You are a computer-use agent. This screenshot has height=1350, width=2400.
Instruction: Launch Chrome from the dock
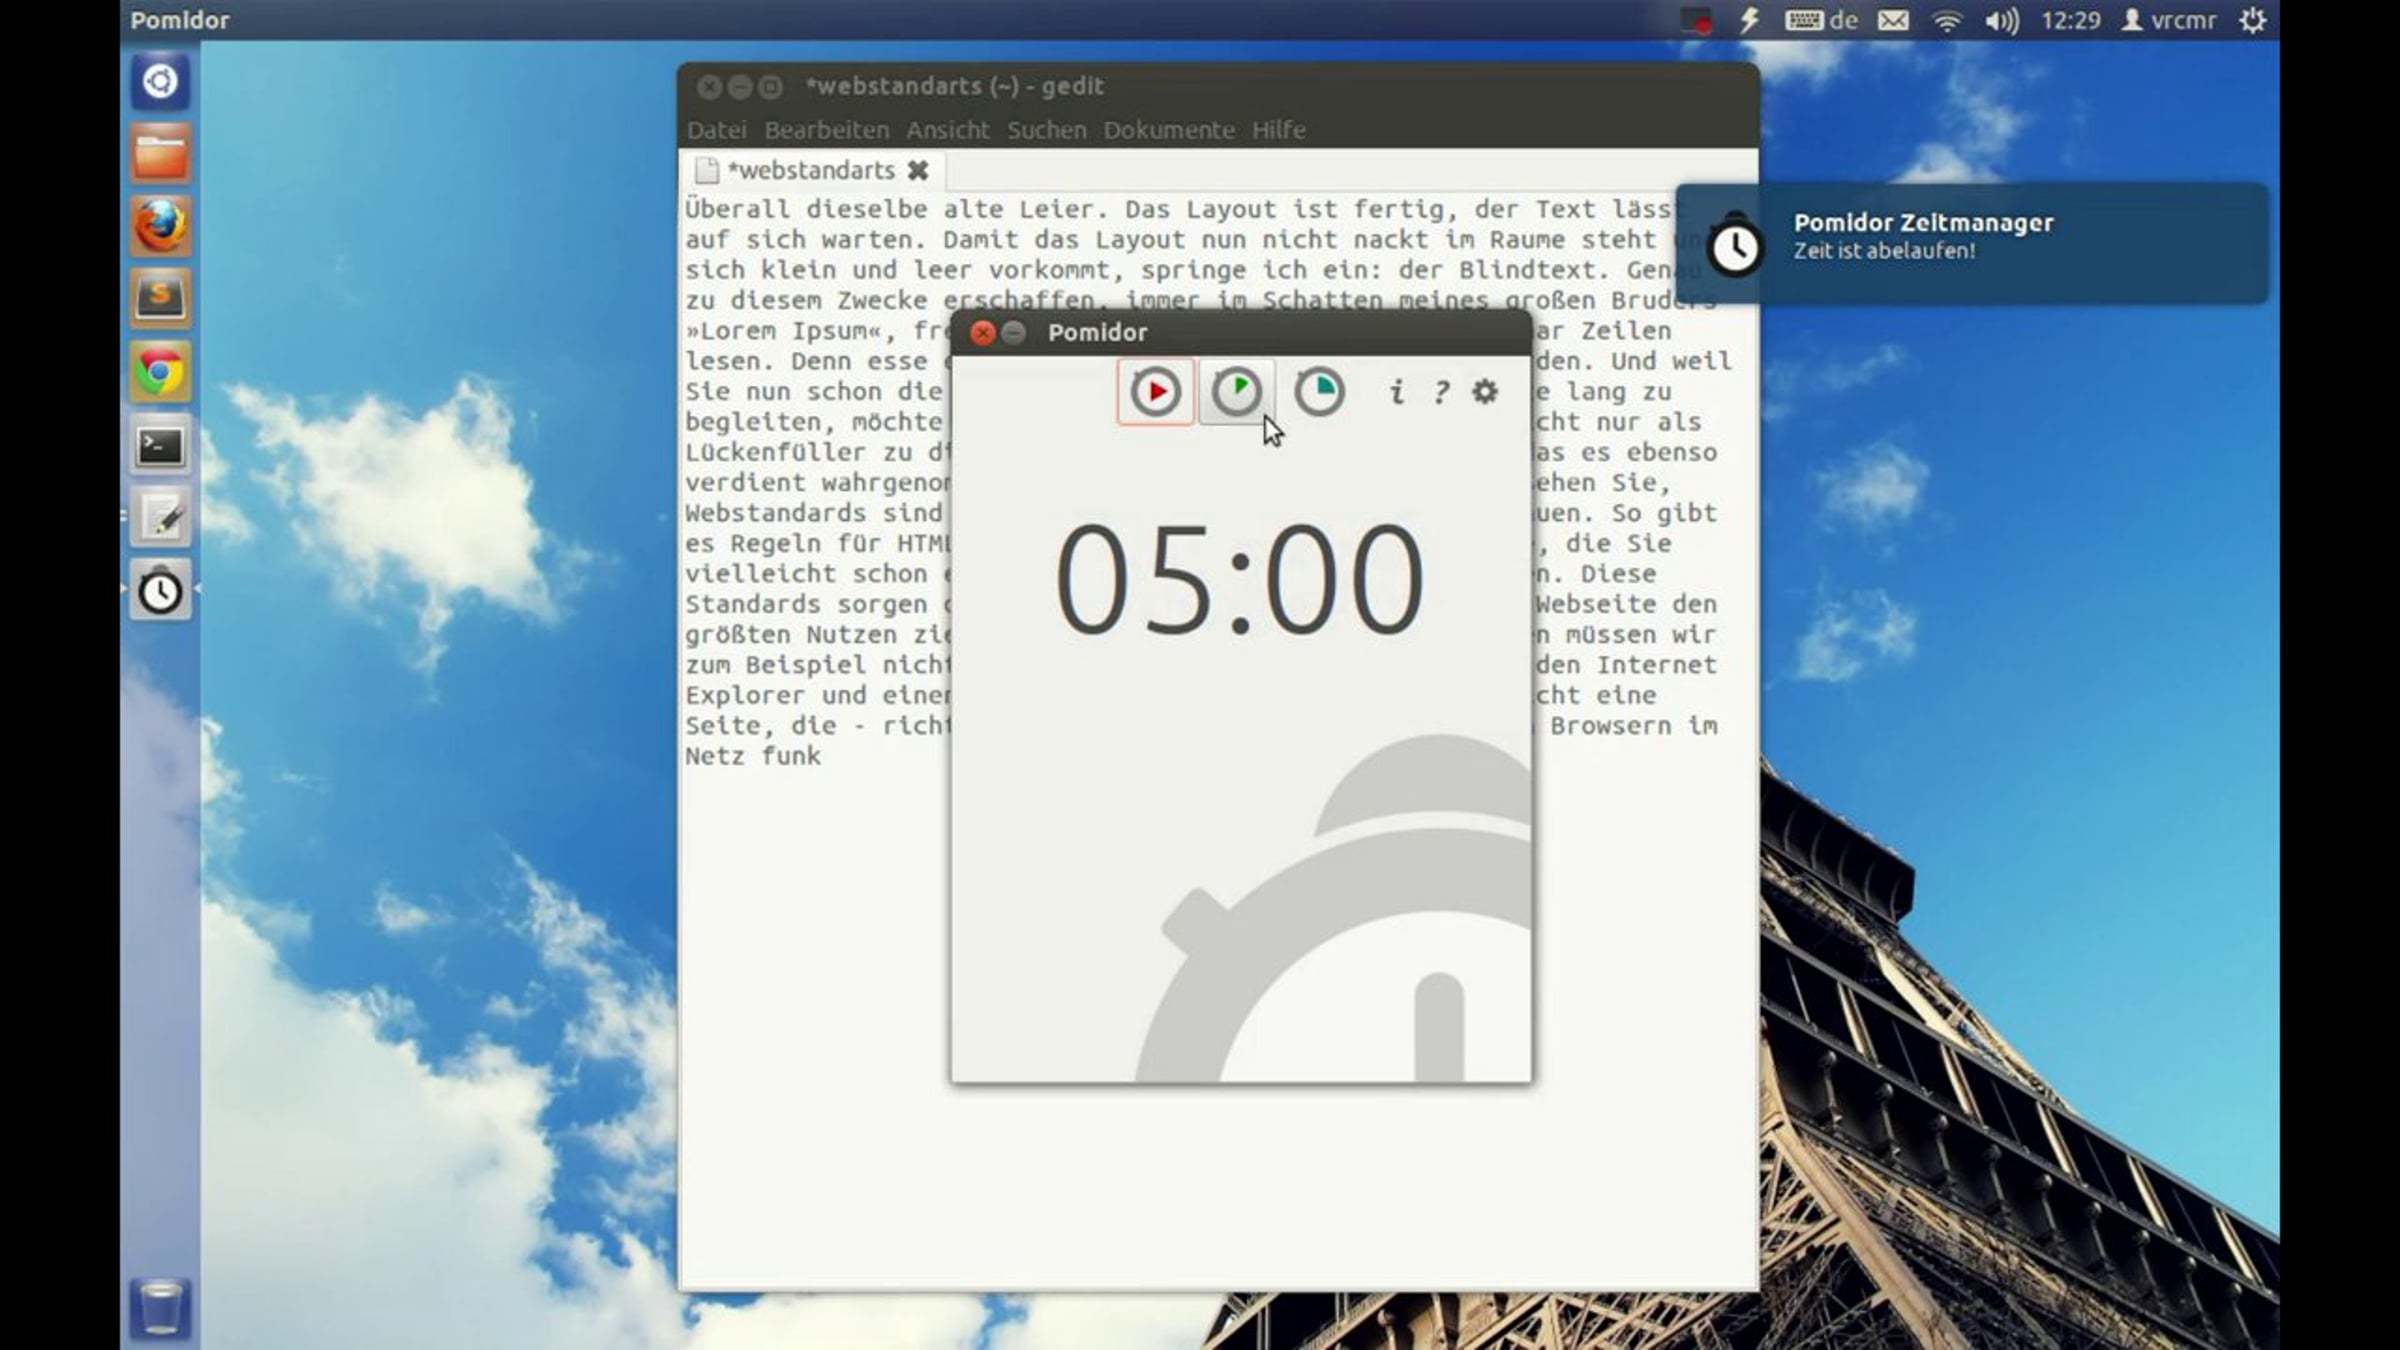(x=160, y=373)
